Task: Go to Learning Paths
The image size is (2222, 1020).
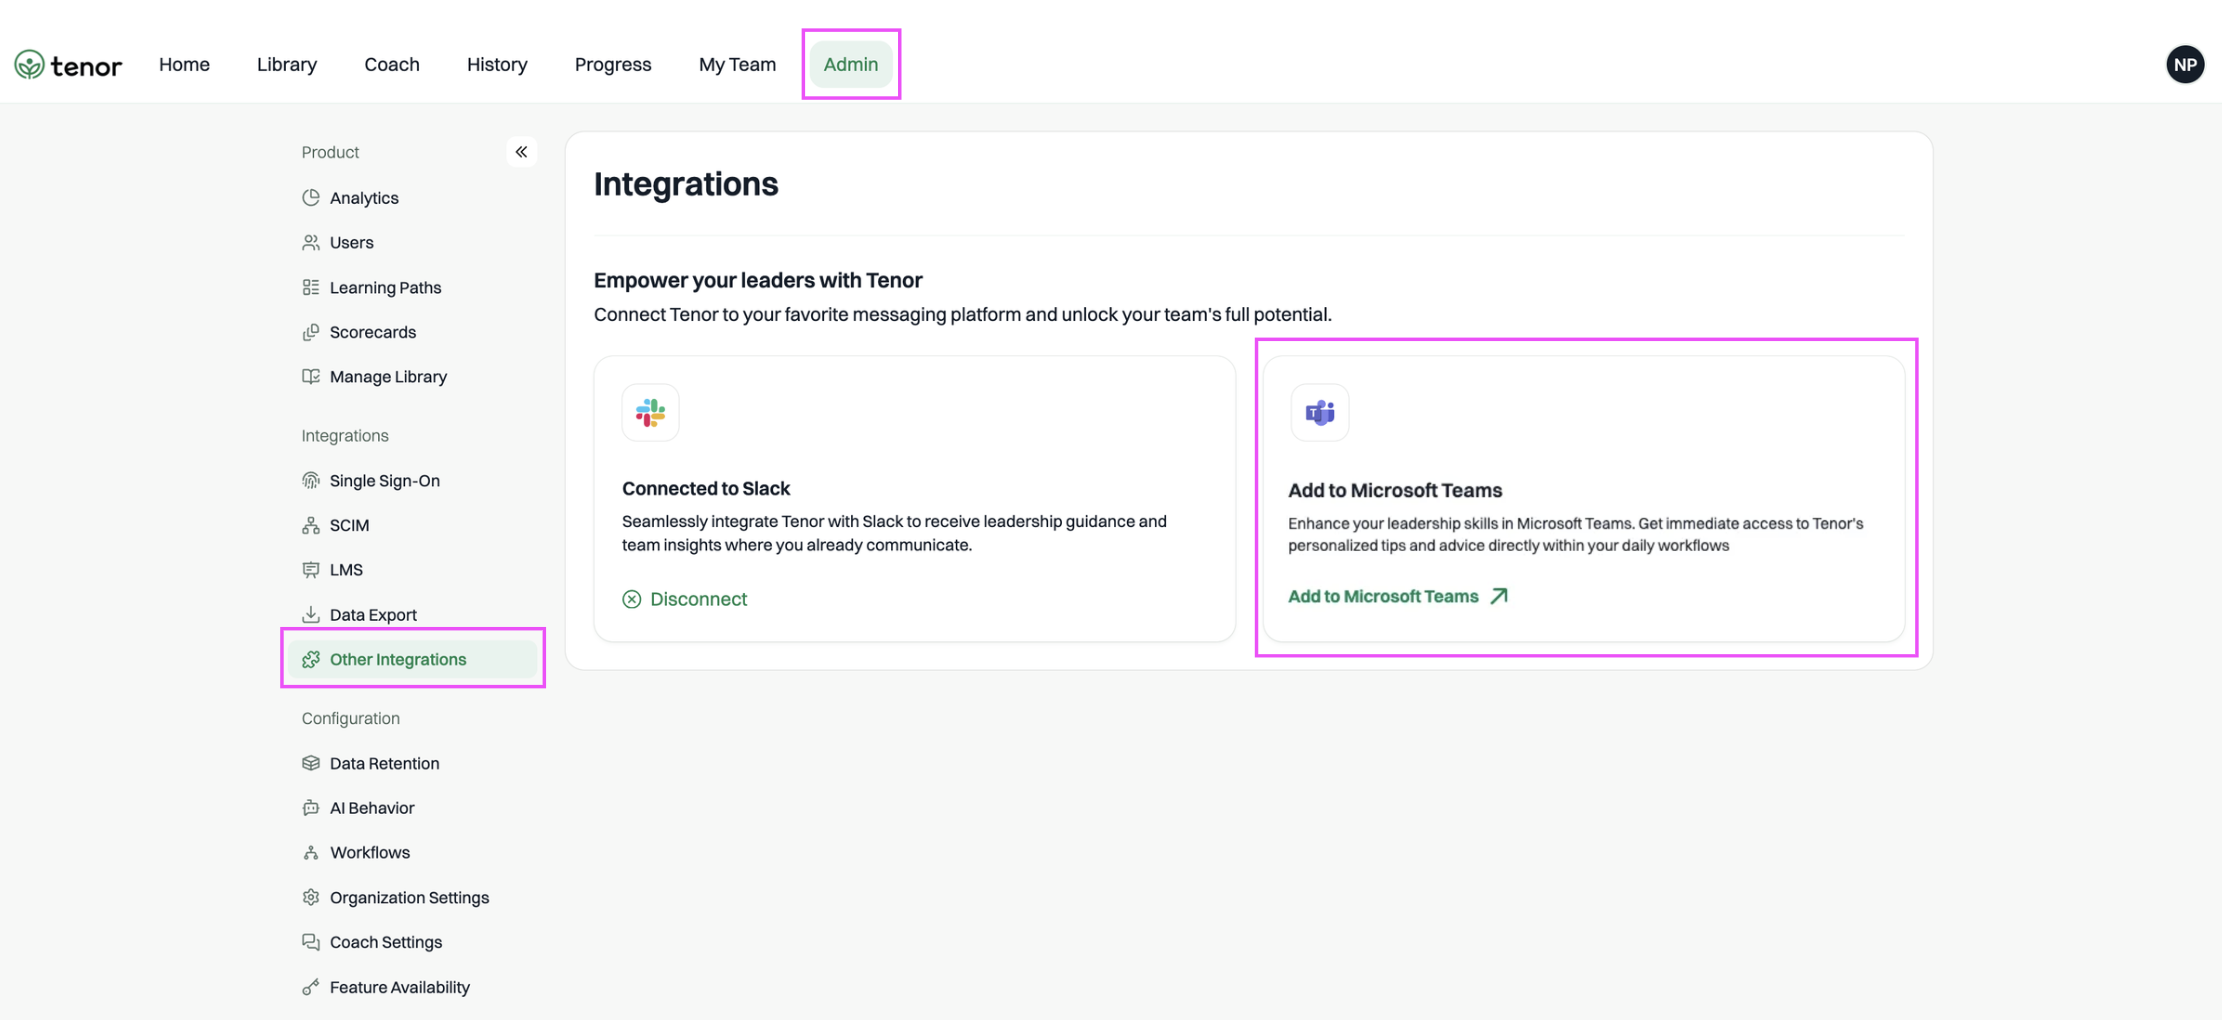Action: coord(412,288)
